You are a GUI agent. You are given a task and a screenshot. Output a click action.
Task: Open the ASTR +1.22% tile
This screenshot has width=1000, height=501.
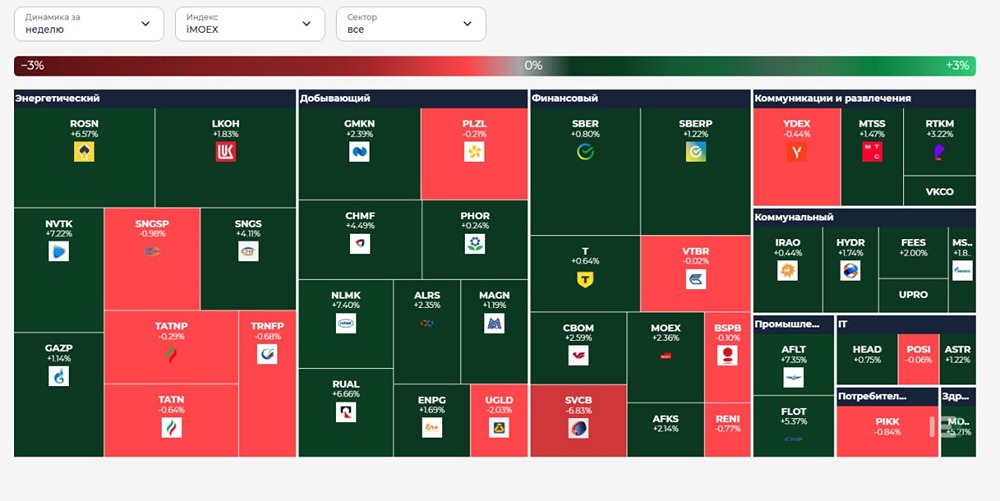(957, 359)
